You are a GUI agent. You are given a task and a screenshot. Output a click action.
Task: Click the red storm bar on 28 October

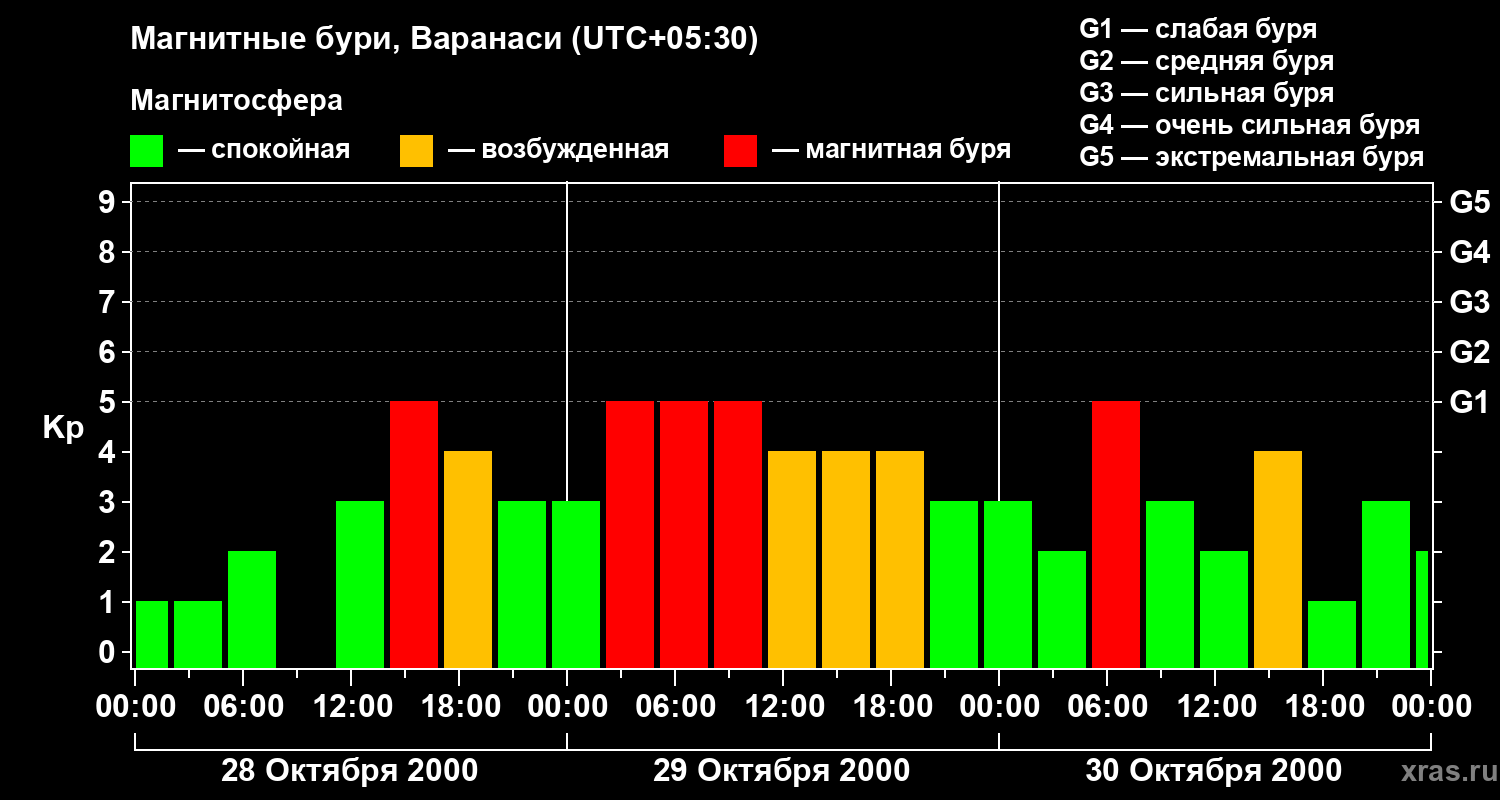coord(414,534)
